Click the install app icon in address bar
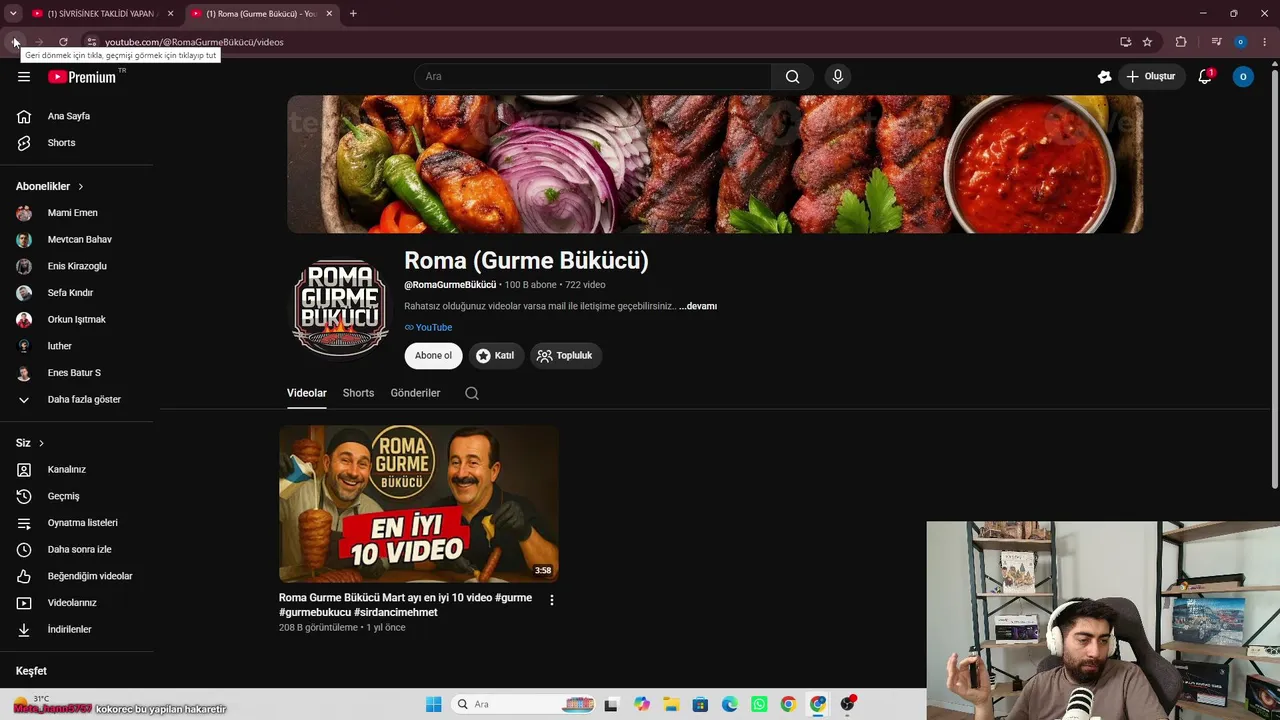This screenshot has width=1280, height=720. (1125, 42)
